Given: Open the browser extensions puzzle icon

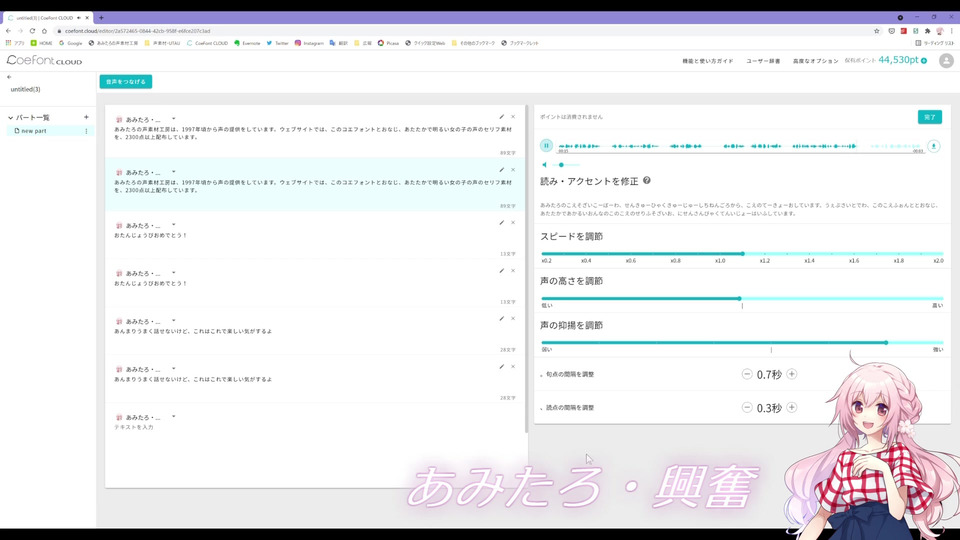Looking at the screenshot, I should point(927,31).
